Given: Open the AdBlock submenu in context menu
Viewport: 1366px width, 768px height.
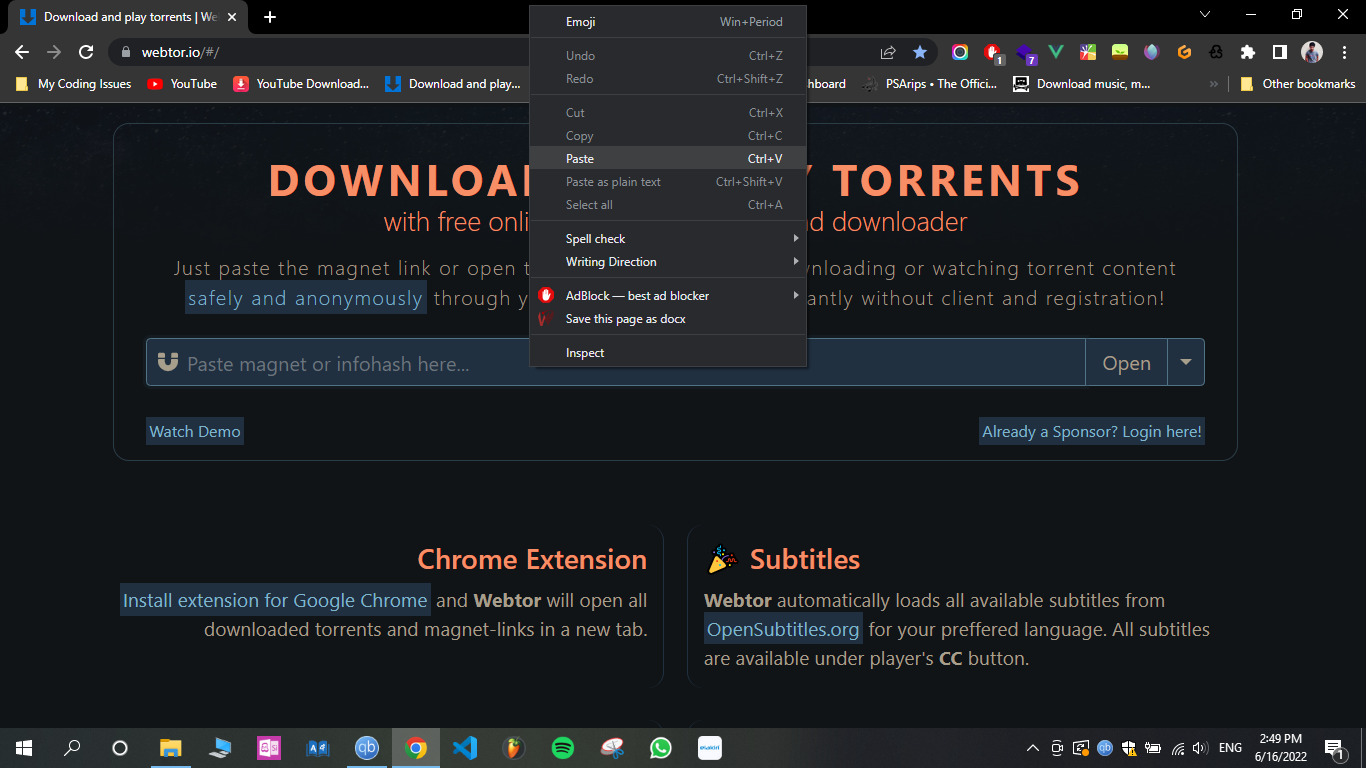Looking at the screenshot, I should coord(668,296).
